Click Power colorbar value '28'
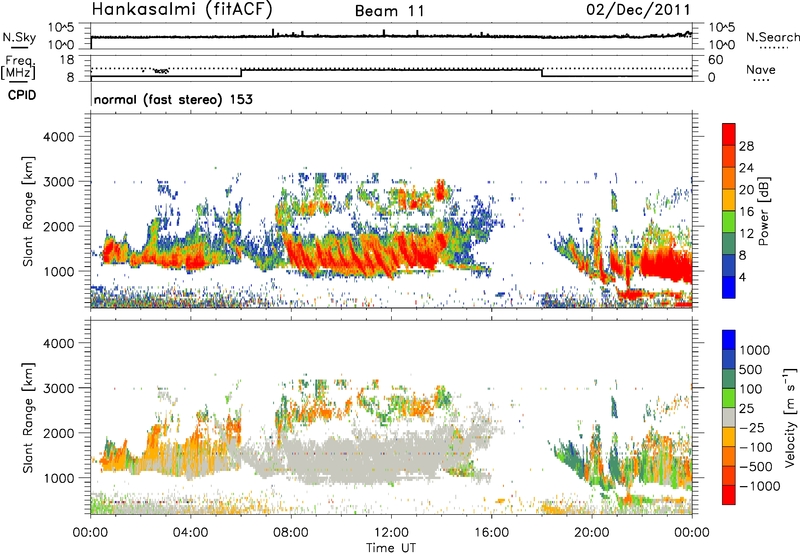Image resolution: width=800 pixels, height=554 pixels. (746, 146)
